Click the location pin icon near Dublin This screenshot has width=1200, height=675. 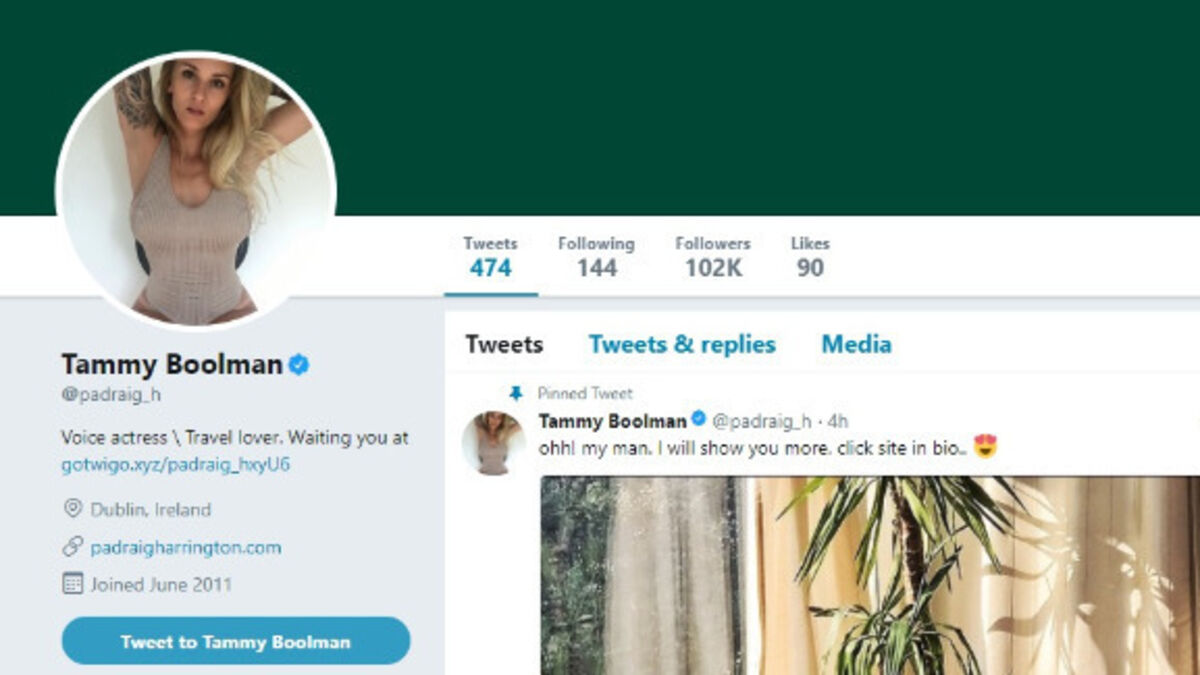pyautogui.click(x=72, y=509)
